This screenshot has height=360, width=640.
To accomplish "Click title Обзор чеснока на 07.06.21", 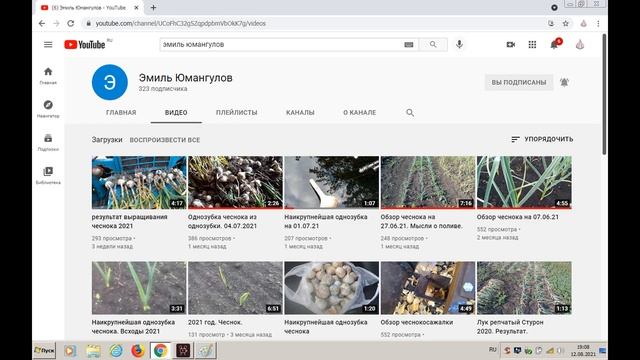I will pyautogui.click(x=518, y=217).
